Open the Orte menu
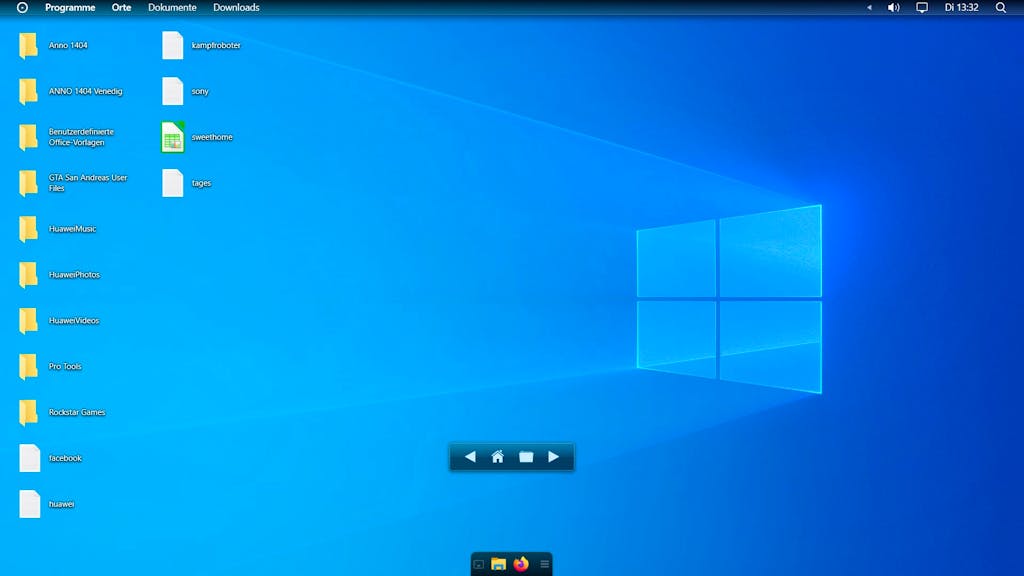This screenshot has width=1024, height=576. tap(121, 8)
